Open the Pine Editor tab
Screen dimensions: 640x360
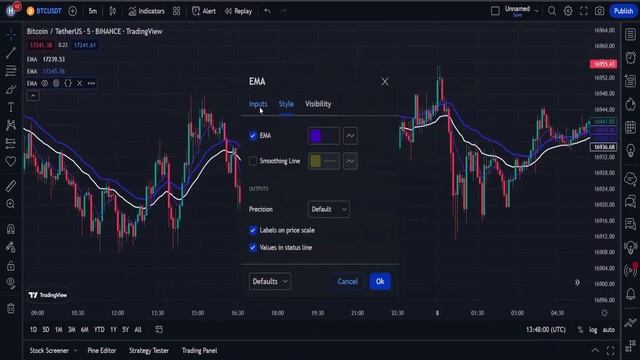(102, 351)
